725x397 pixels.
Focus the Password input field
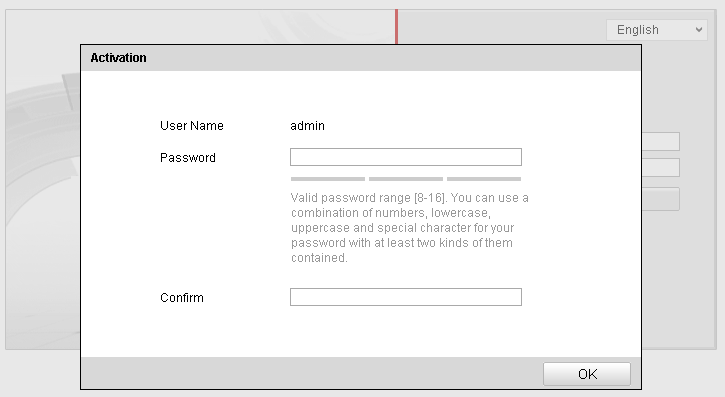coord(406,157)
